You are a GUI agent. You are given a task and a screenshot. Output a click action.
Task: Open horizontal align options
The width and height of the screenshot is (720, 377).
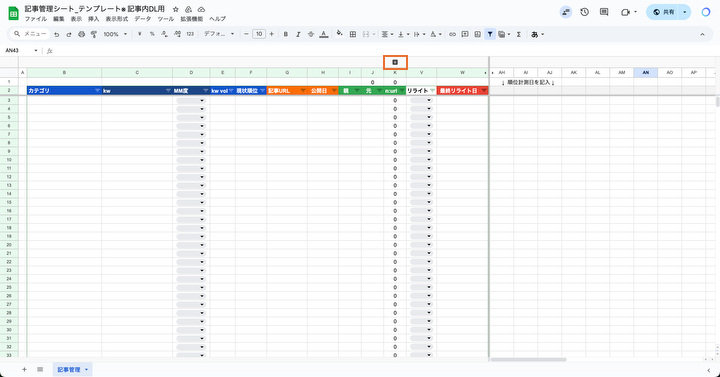pos(387,34)
